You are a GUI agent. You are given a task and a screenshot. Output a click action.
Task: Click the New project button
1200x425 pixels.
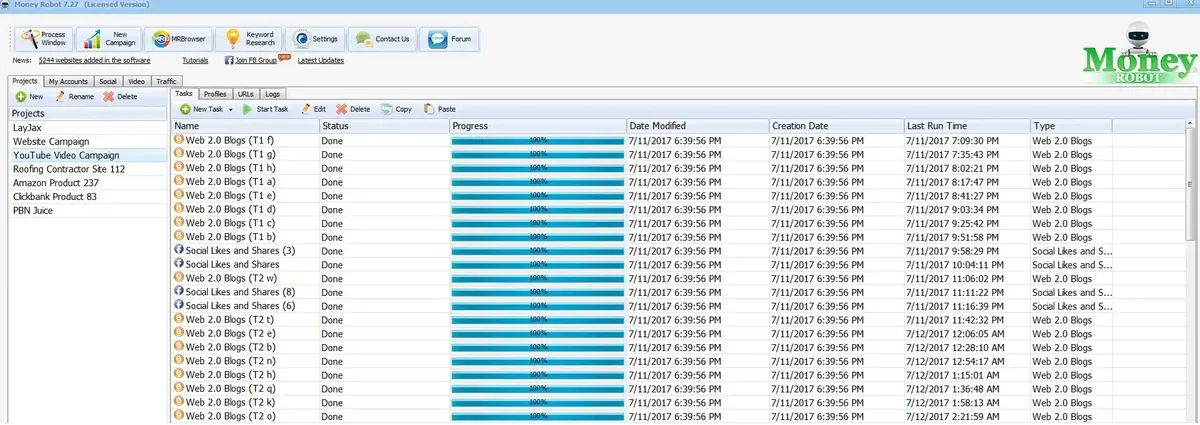click(x=28, y=97)
